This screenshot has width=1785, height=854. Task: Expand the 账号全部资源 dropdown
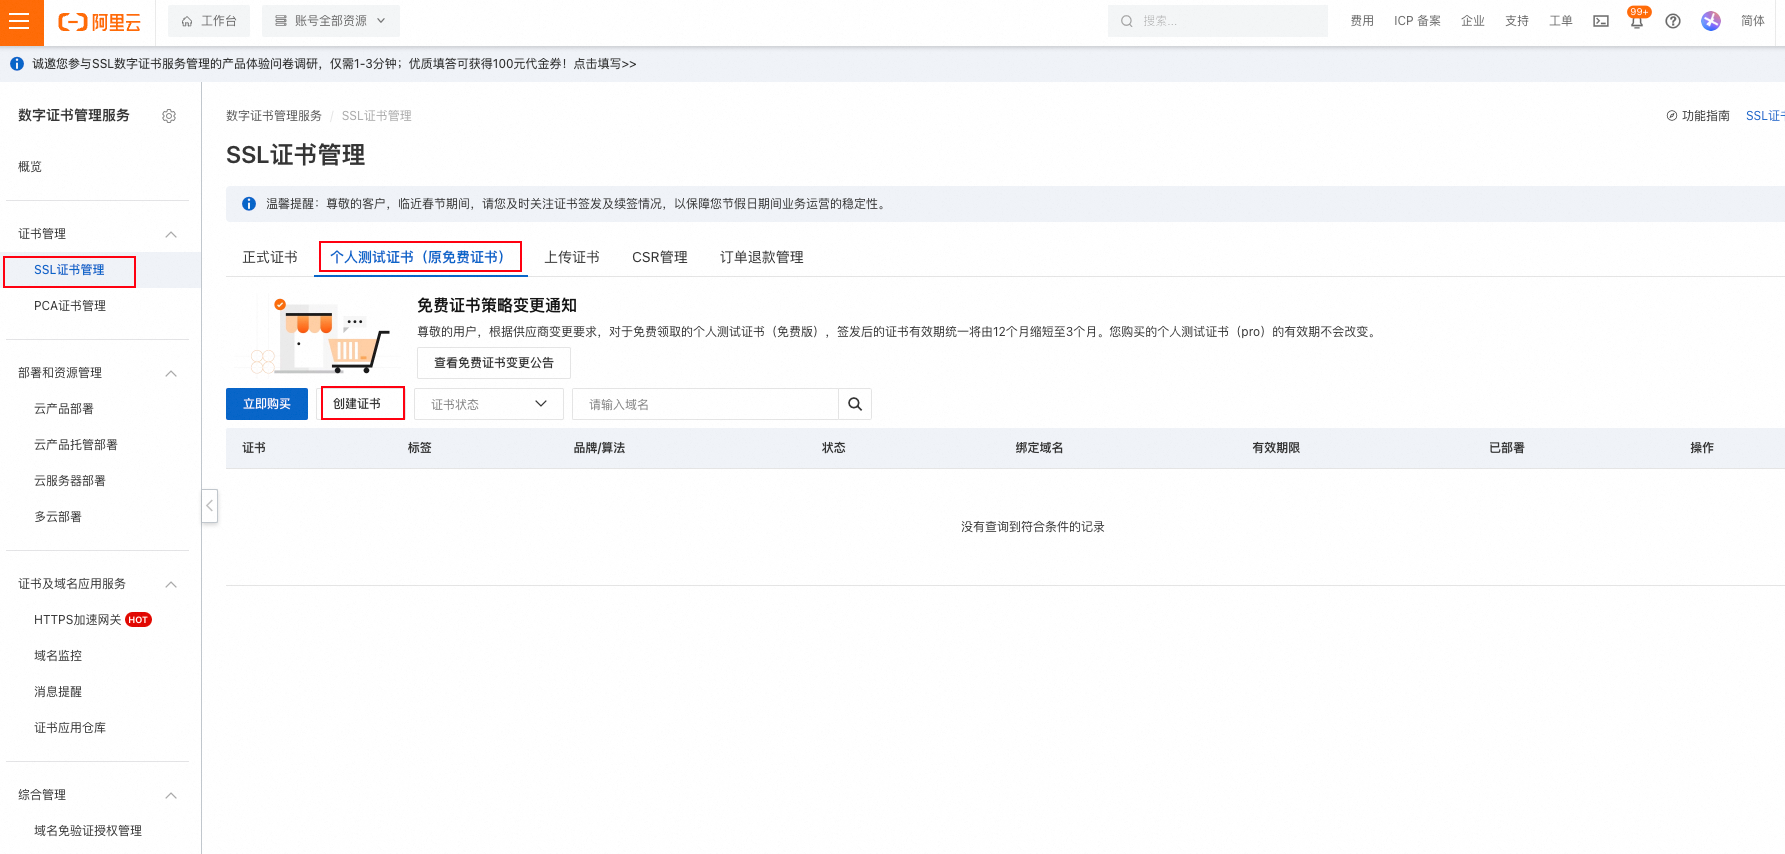pyautogui.click(x=330, y=21)
